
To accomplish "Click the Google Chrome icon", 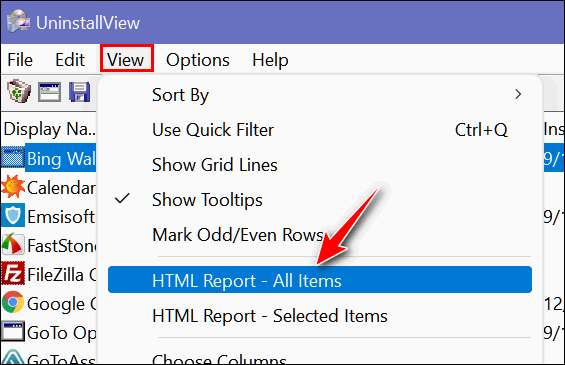I will [x=13, y=302].
